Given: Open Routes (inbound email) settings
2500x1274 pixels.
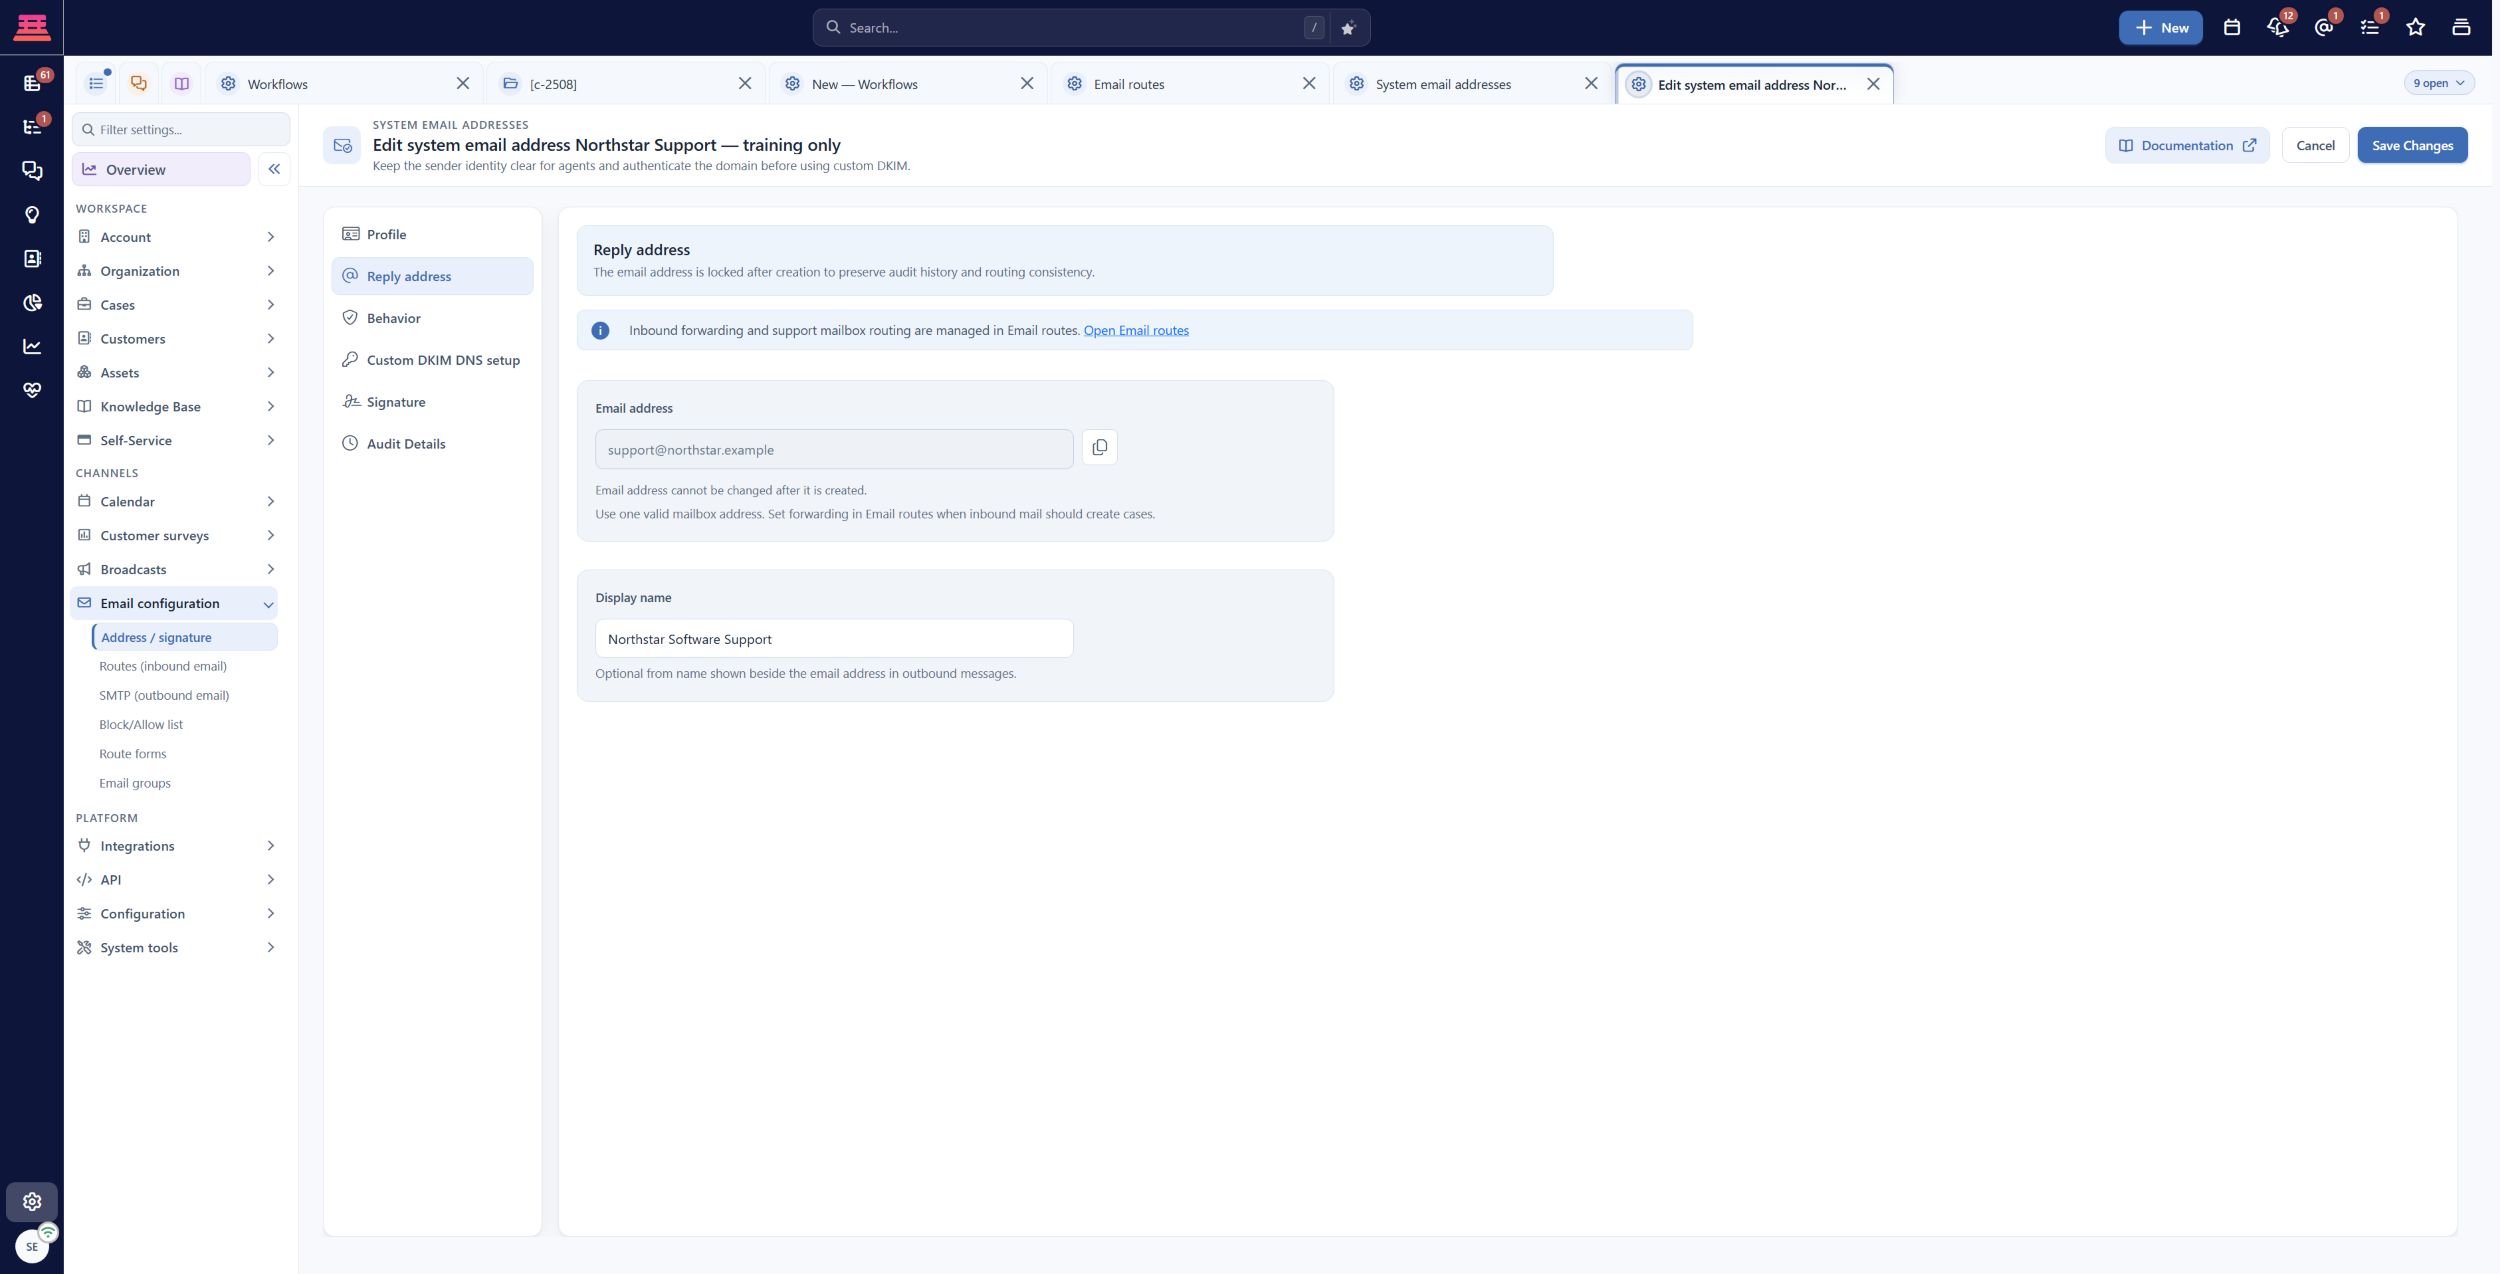Looking at the screenshot, I should tap(163, 666).
